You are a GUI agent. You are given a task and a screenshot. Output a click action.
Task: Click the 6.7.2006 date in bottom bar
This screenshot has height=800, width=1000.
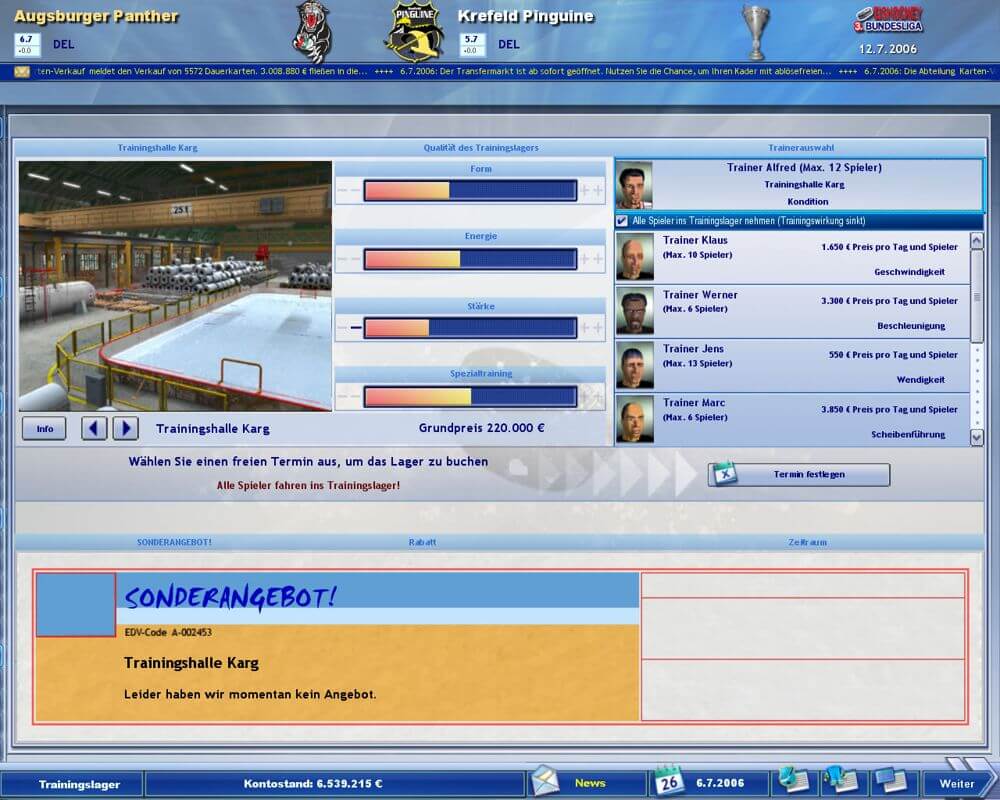pos(720,783)
